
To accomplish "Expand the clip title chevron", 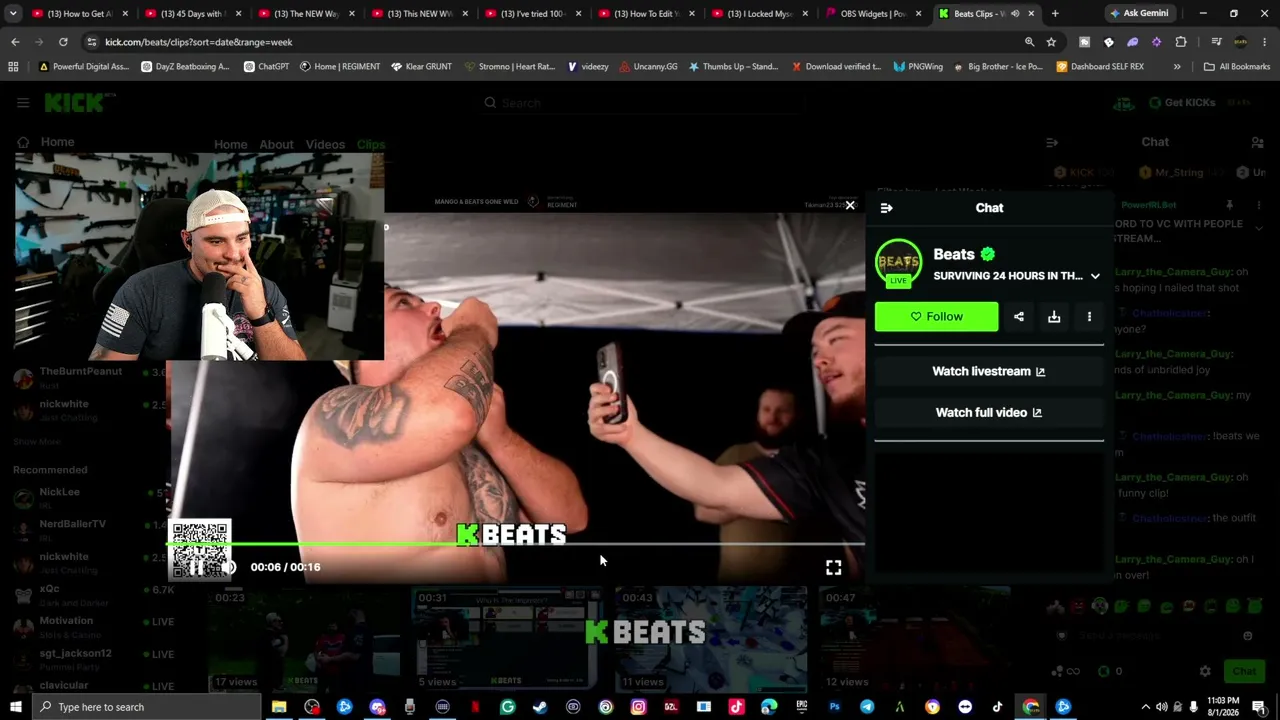I will 1095,276.
